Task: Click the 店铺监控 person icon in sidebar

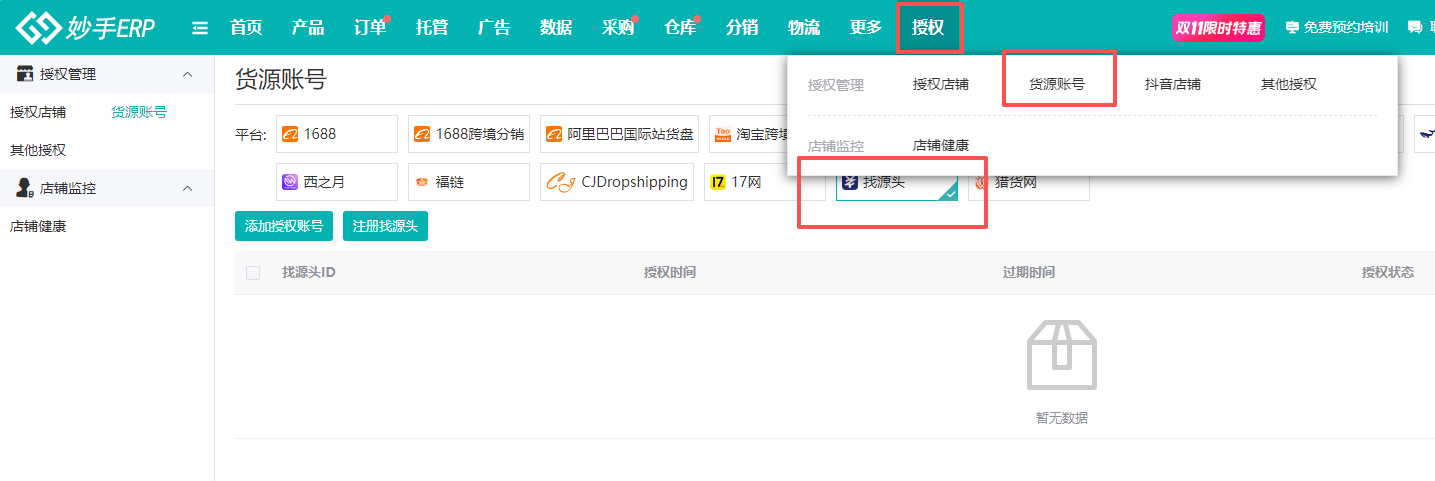Action: pos(26,188)
